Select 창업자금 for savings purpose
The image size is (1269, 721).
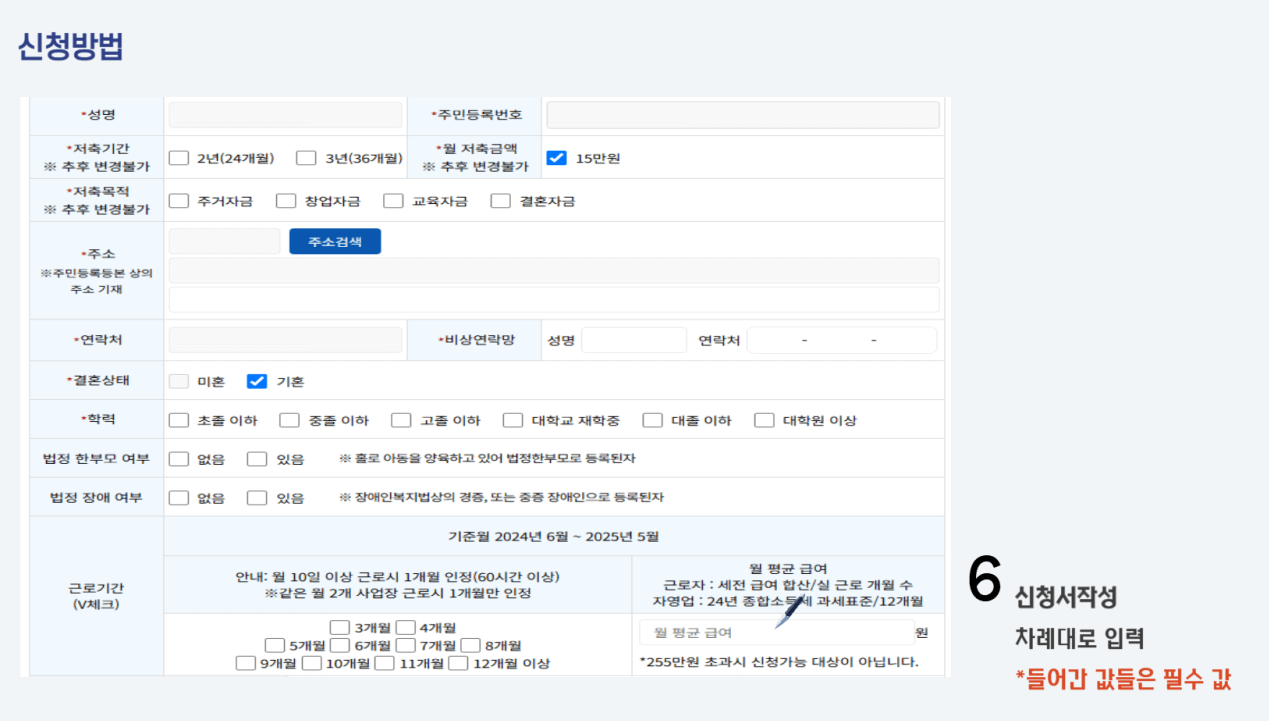click(x=285, y=200)
